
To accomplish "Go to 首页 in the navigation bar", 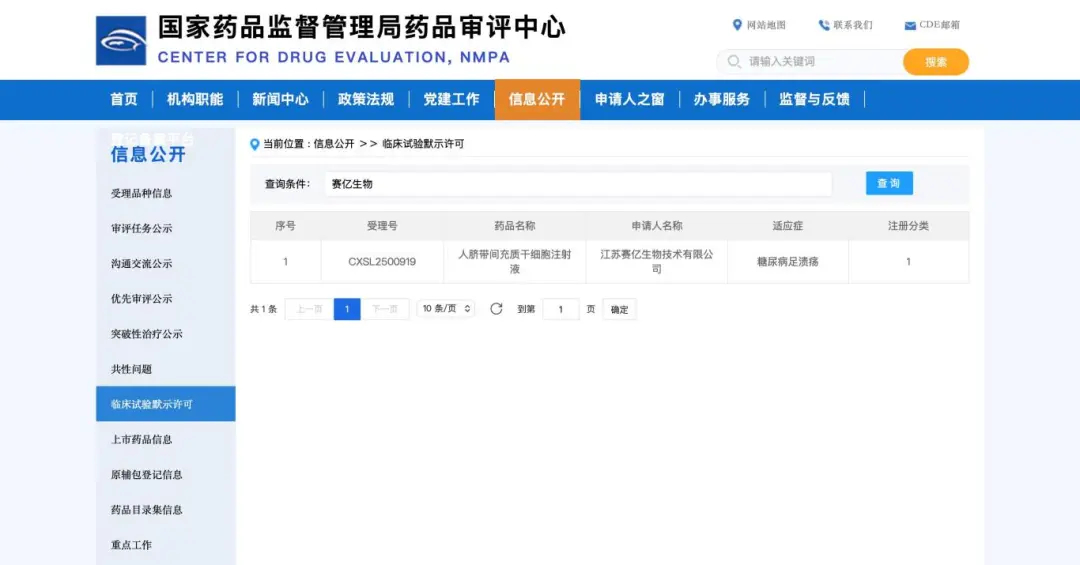I will [x=124, y=99].
